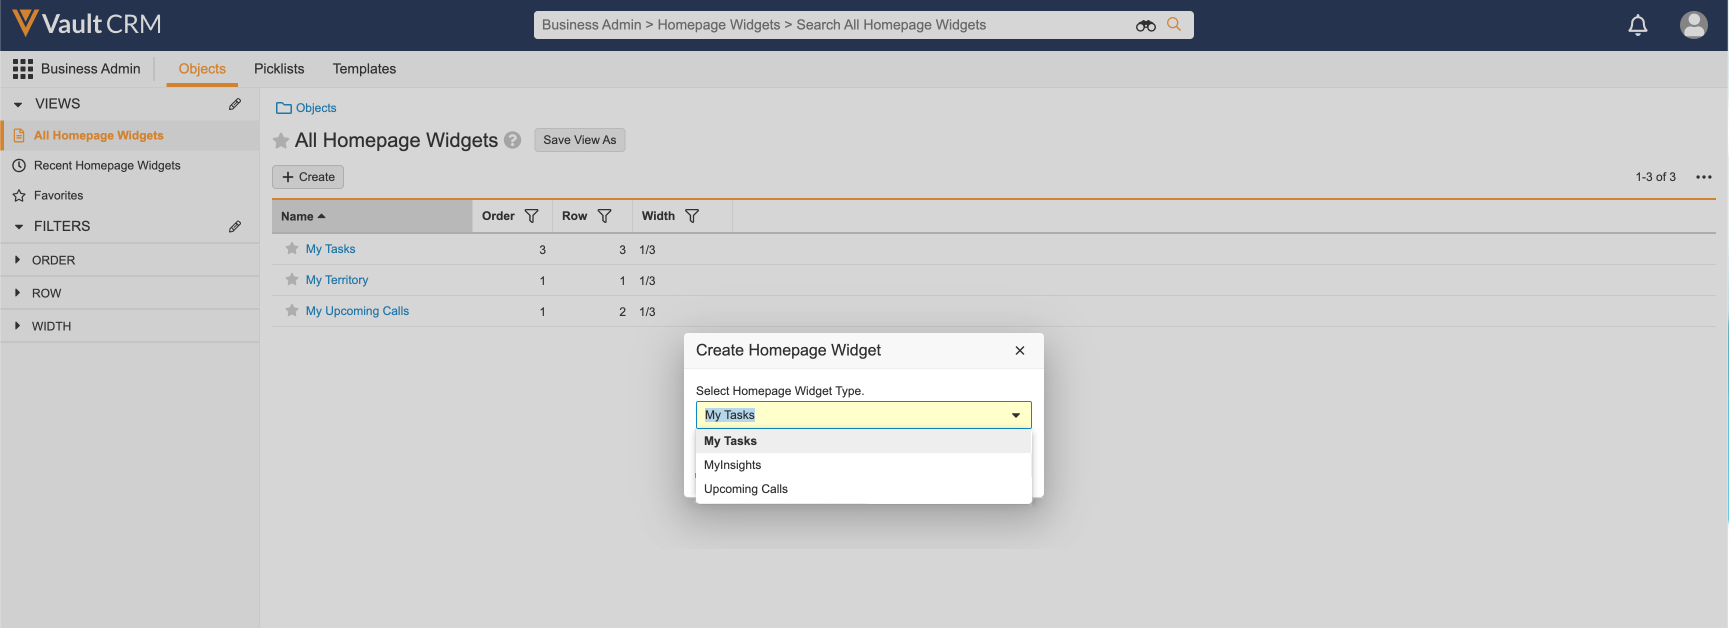
Task: Open the app launcher grid icon
Action: point(22,69)
